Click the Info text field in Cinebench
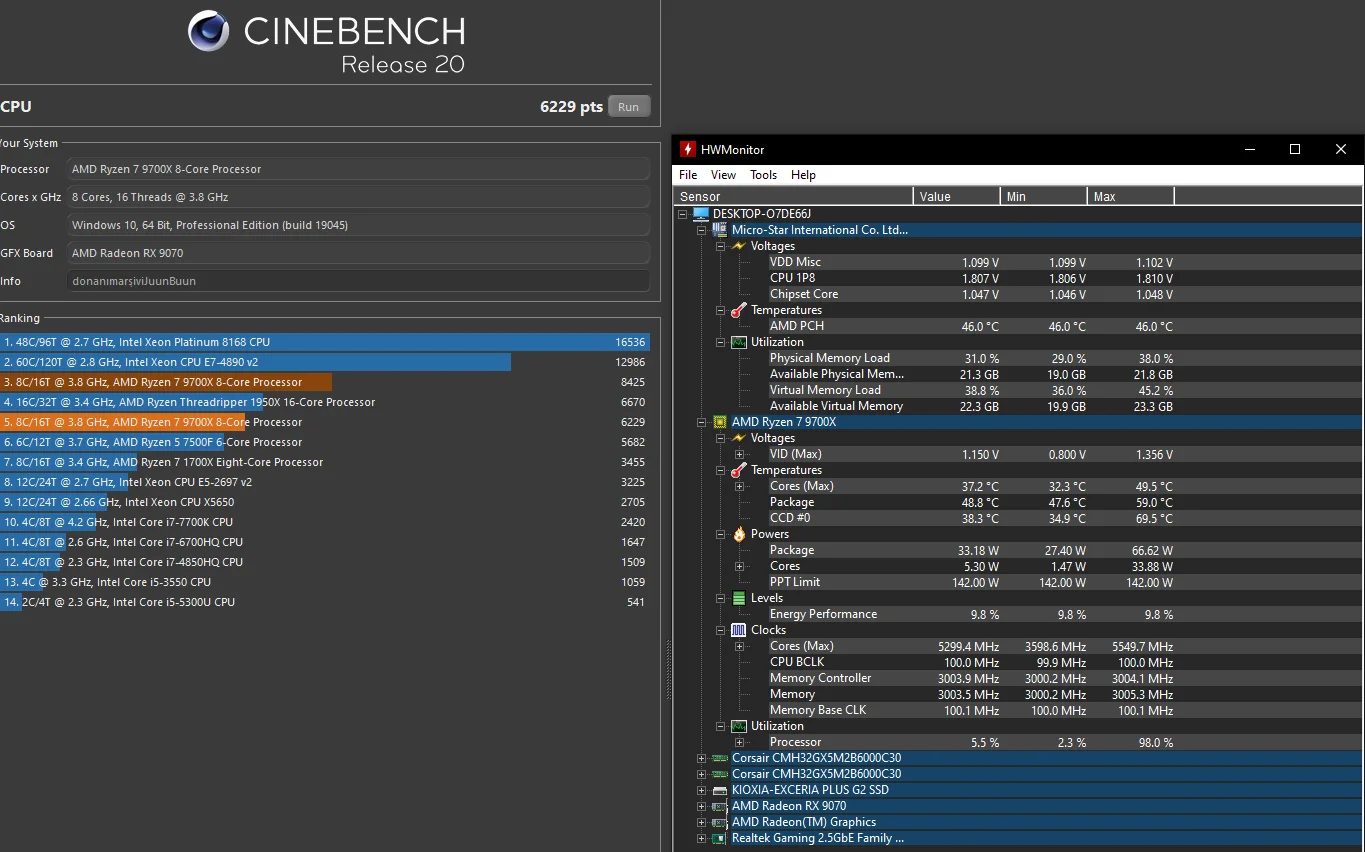This screenshot has height=852, width=1365. point(358,281)
